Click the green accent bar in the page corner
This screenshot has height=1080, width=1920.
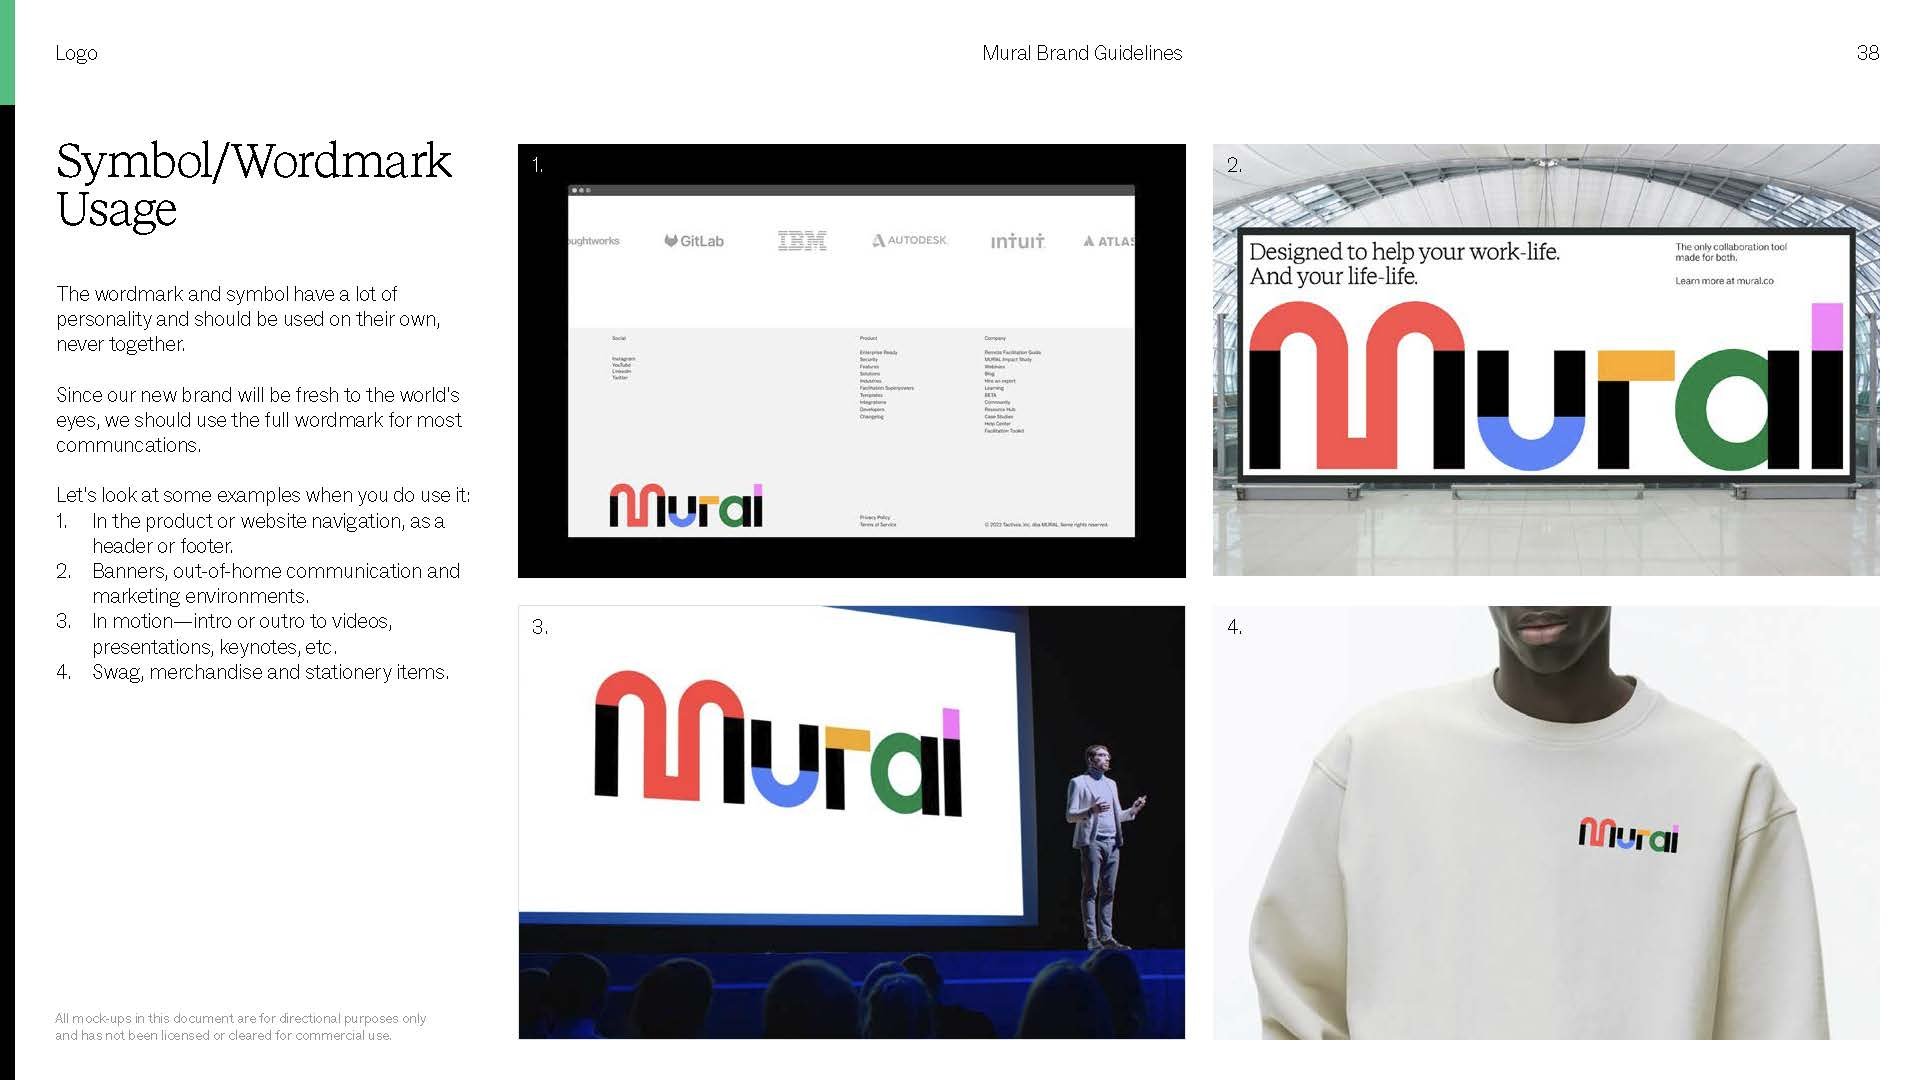click(7, 52)
